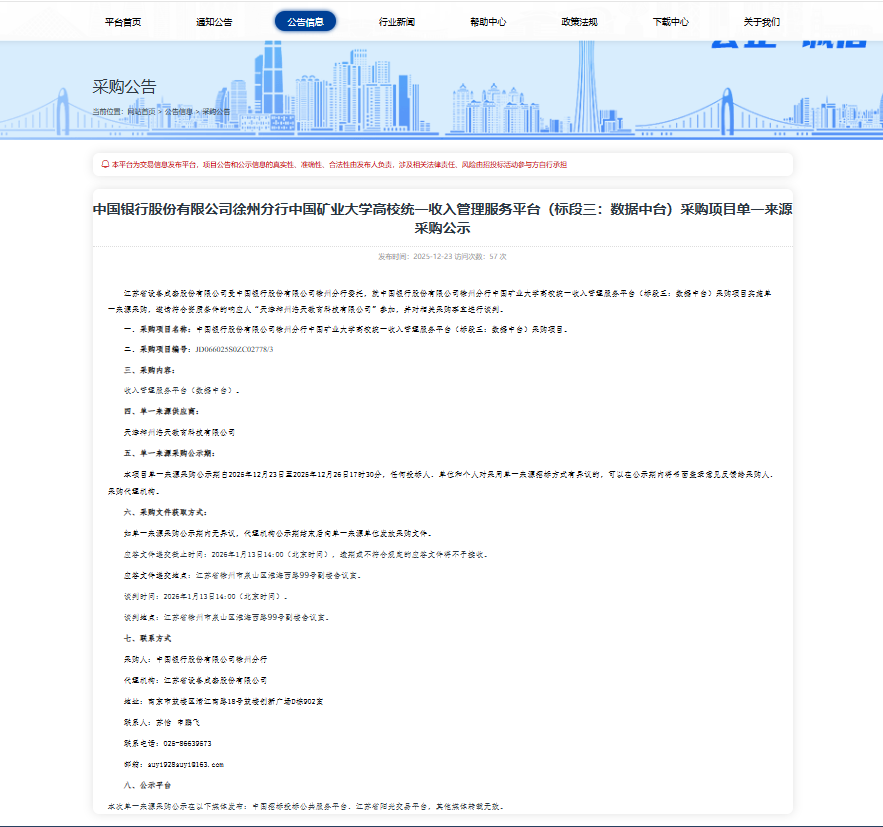Visit the 关于我们 page
Viewport: 883px width, 827px height.
[x=761, y=21]
